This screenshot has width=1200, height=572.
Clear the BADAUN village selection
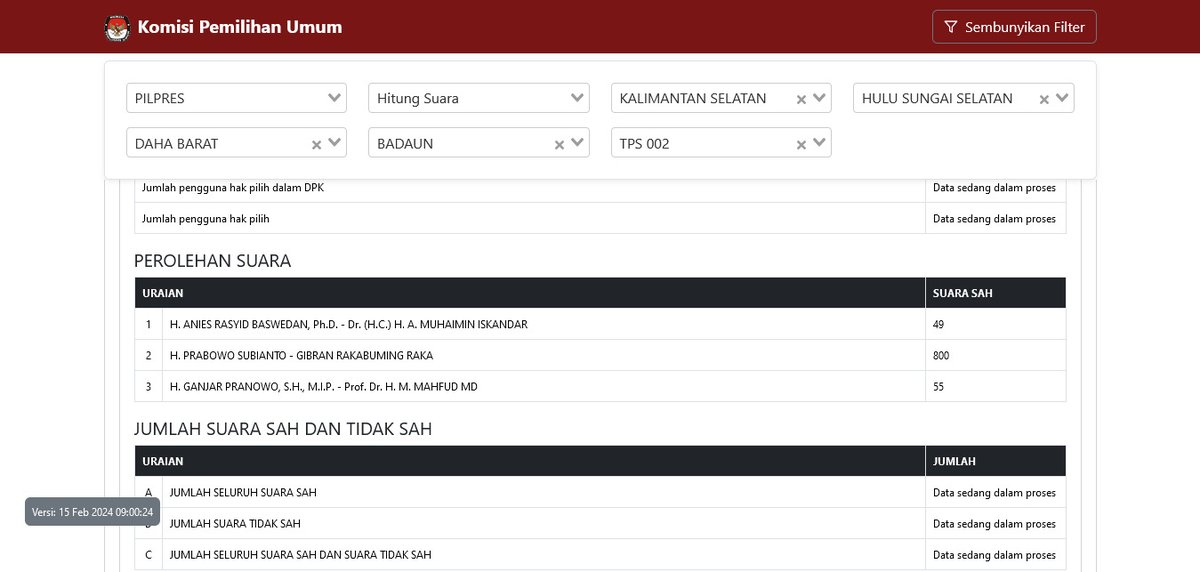coord(559,144)
